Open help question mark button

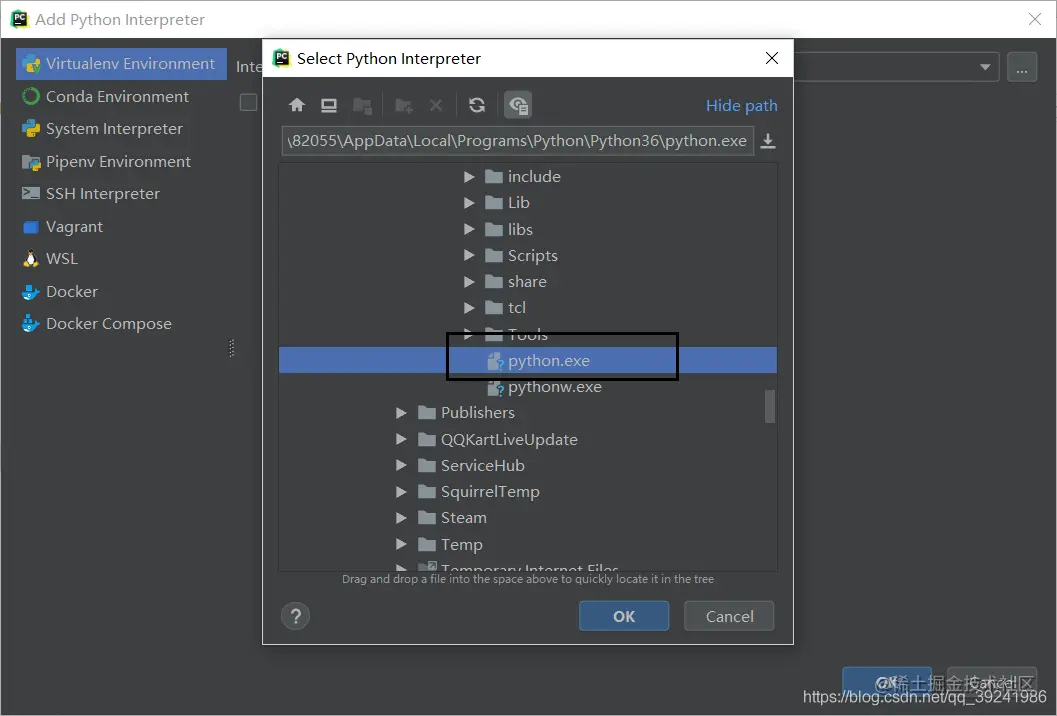[295, 616]
